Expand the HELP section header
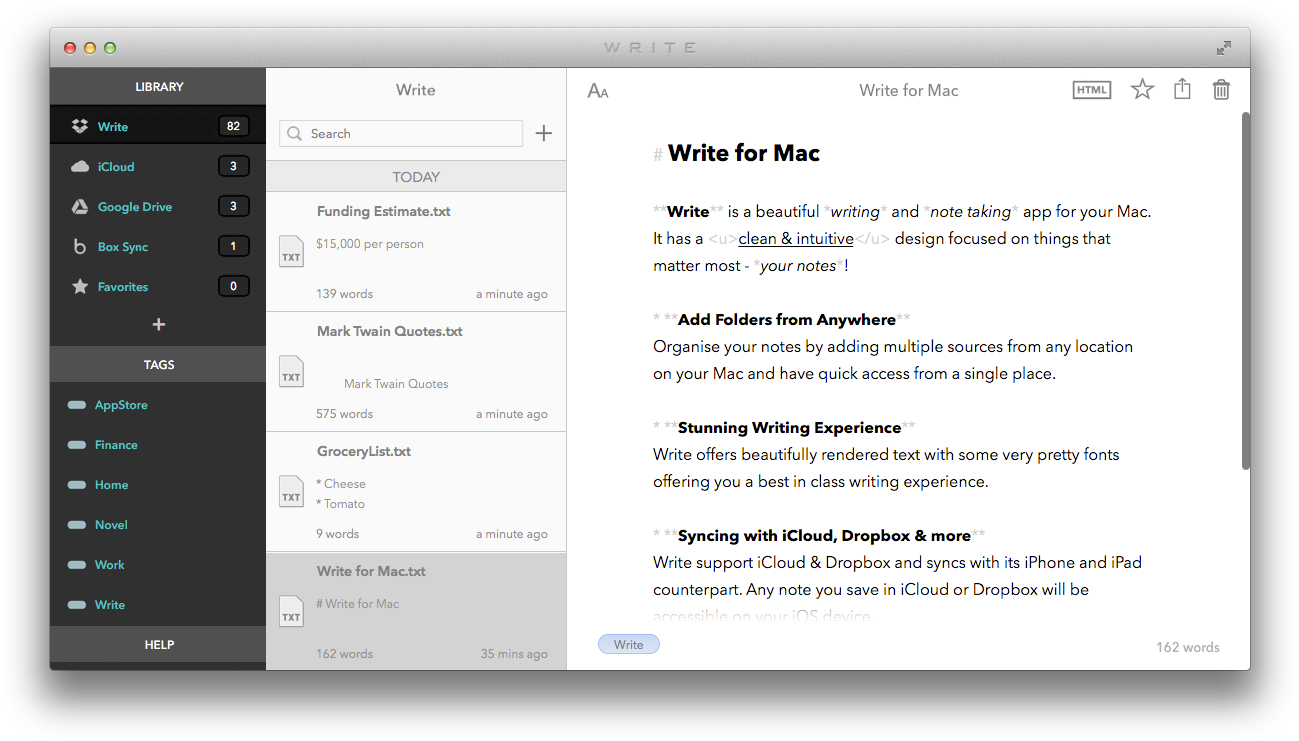Viewport: 1299px width, 741px height. point(158,644)
